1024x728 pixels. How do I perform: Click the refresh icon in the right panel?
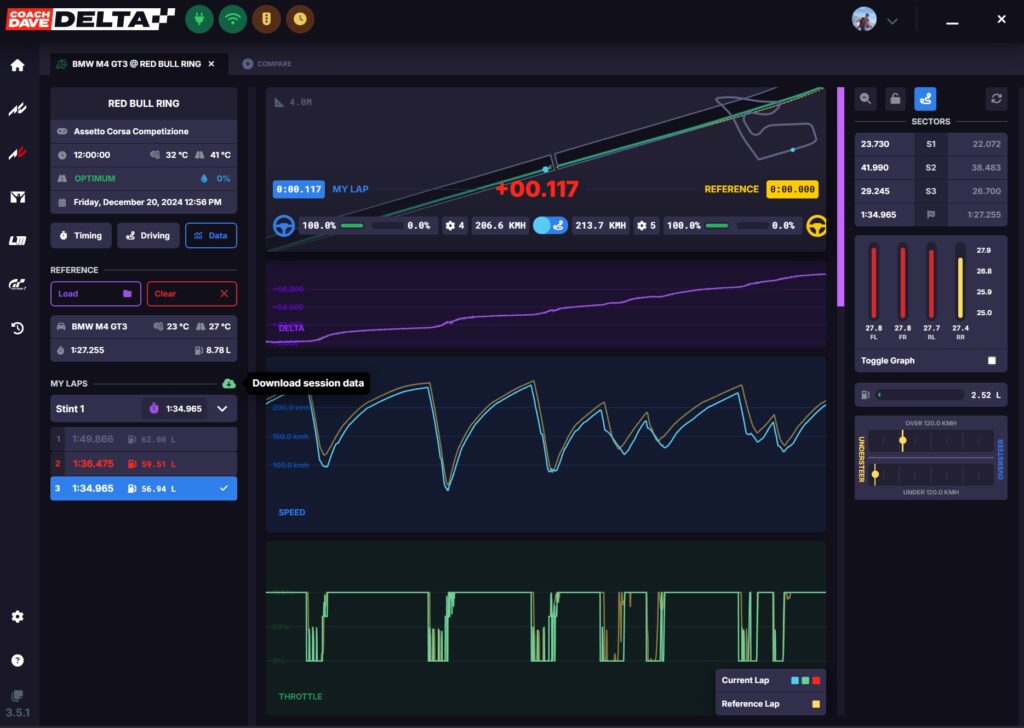(995, 98)
